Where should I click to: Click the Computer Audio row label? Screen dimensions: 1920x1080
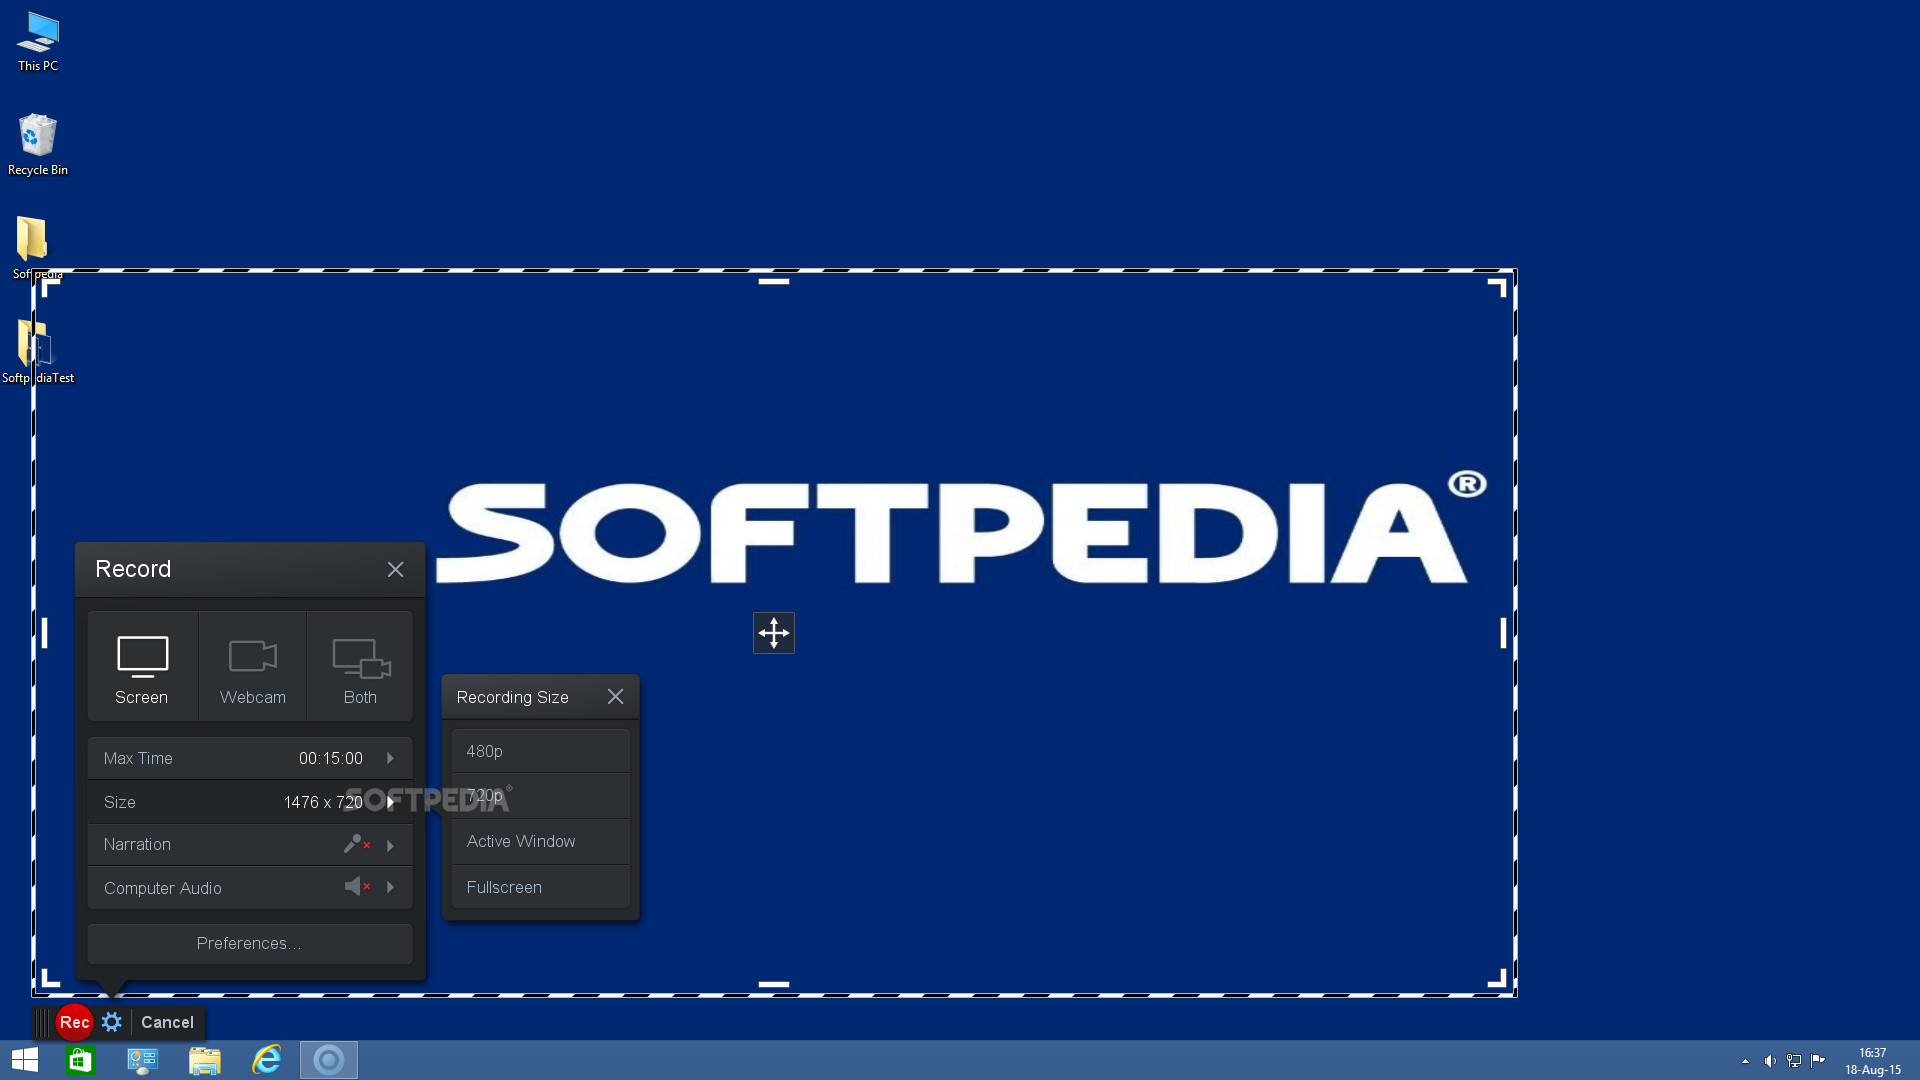[x=163, y=888]
